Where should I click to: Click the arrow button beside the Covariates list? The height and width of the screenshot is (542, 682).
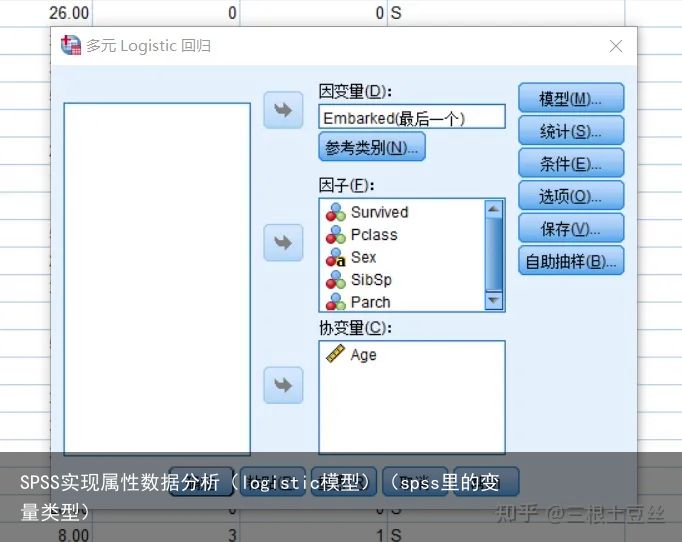tap(283, 385)
